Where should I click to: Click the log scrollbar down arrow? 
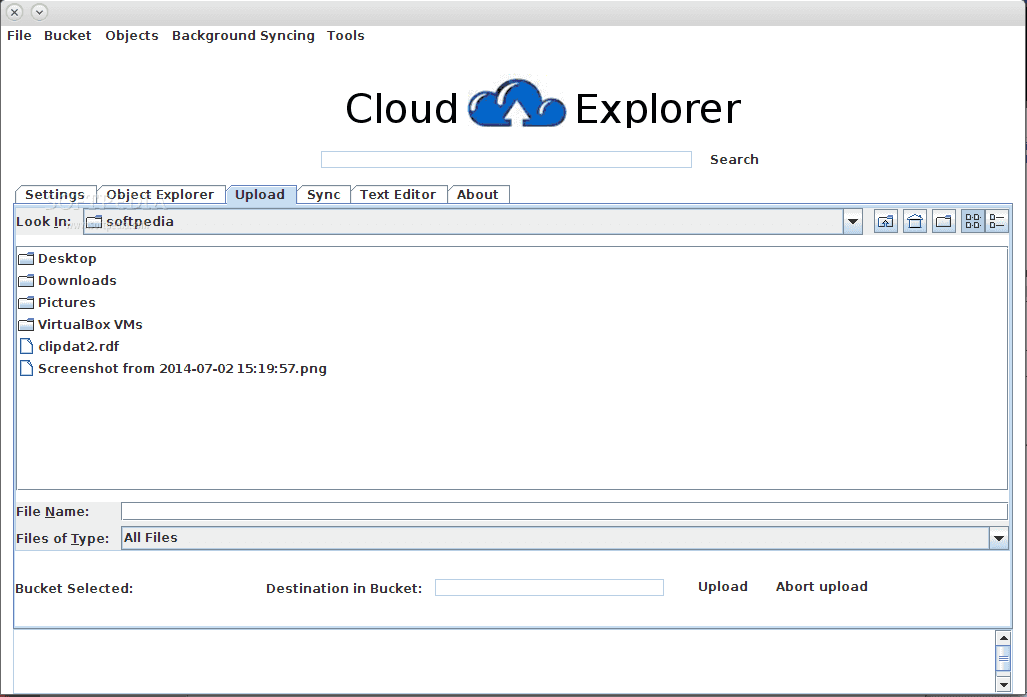[x=1003, y=685]
